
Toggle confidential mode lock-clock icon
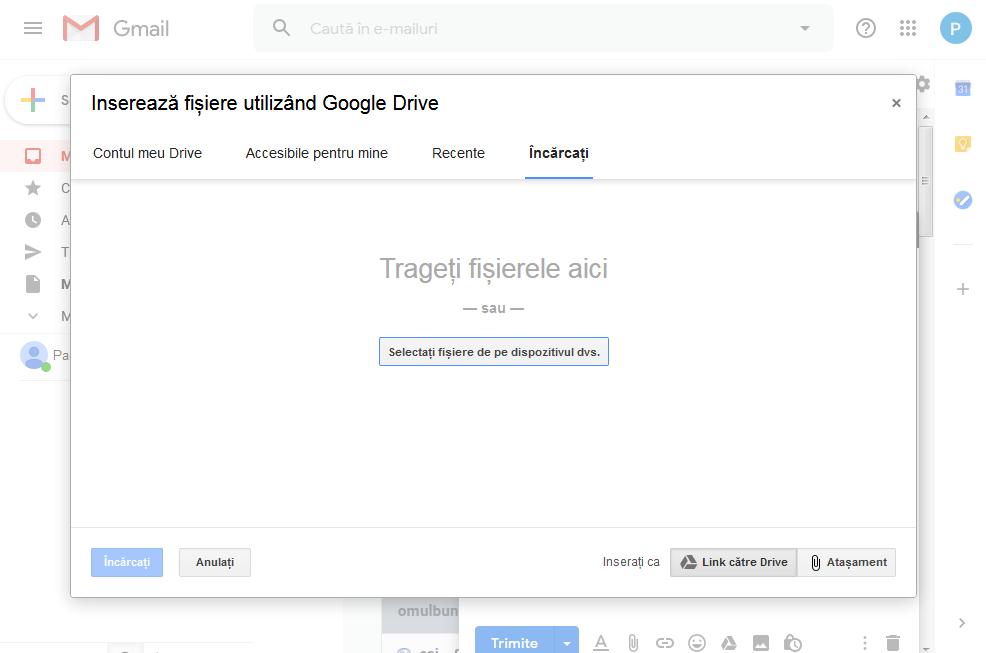pos(792,643)
